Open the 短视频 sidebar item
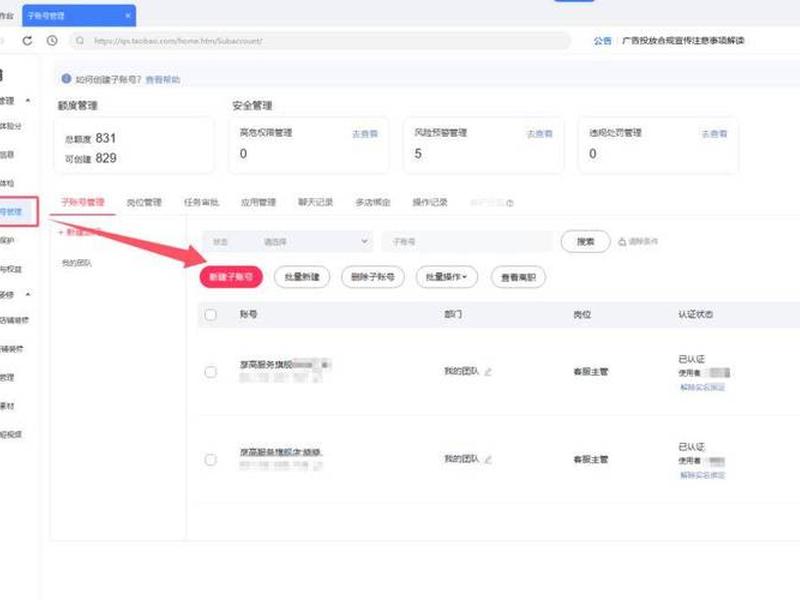 coord(11,435)
